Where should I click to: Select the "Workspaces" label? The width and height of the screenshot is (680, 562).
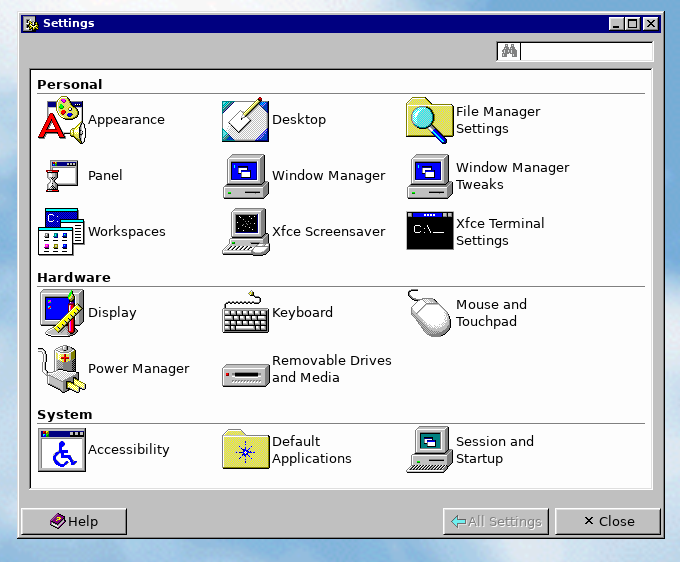[127, 232]
